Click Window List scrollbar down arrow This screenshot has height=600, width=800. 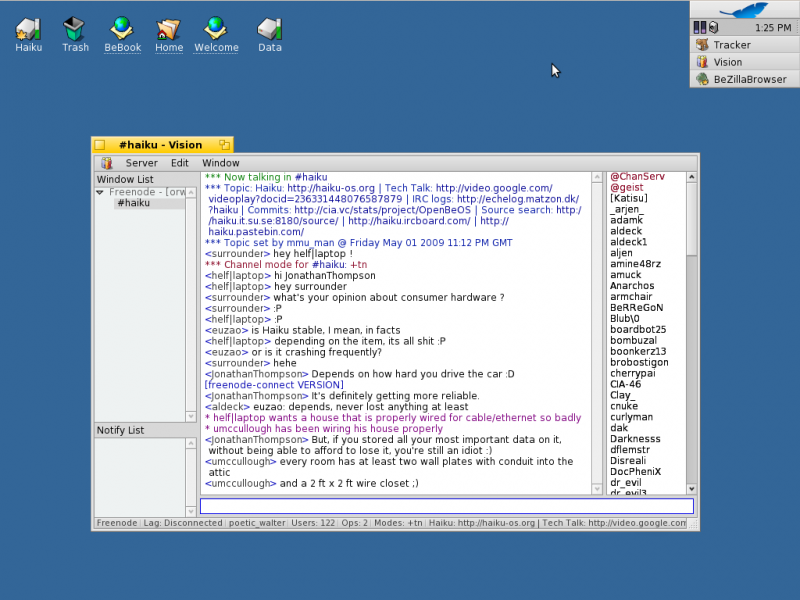click(x=191, y=417)
